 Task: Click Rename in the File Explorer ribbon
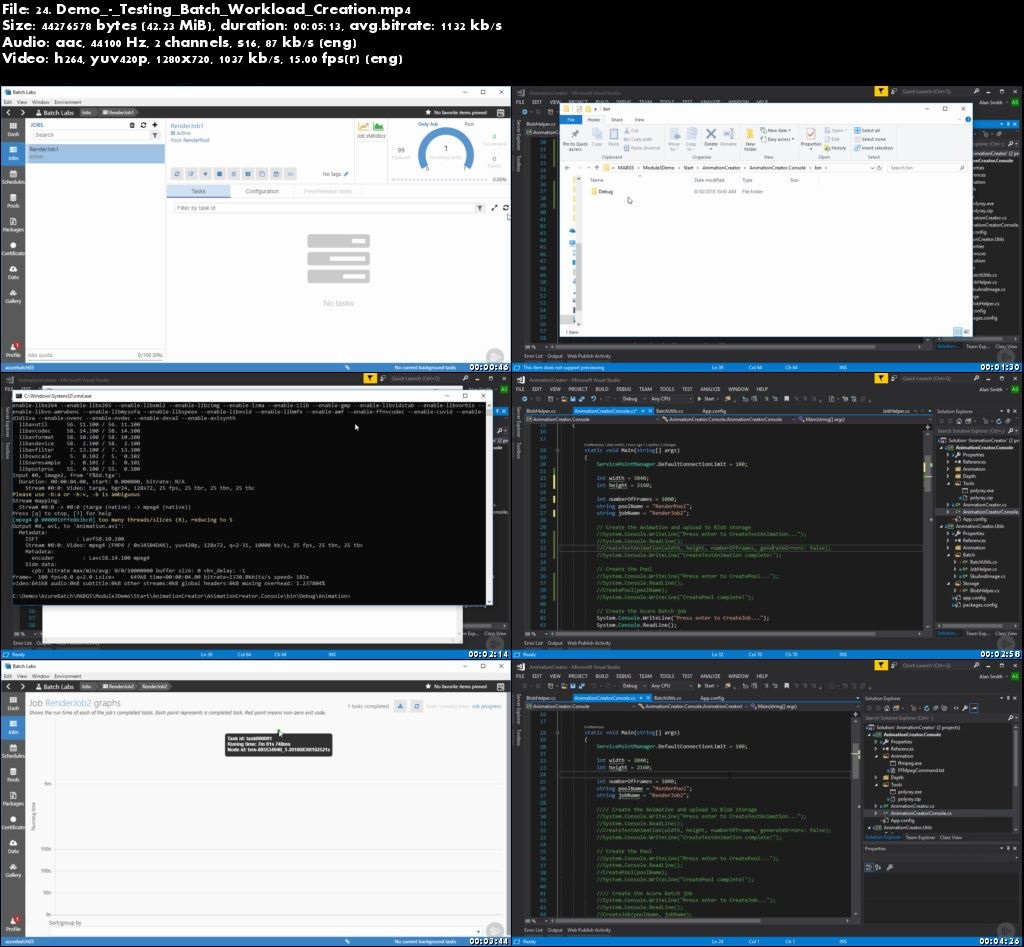pyautogui.click(x=728, y=137)
